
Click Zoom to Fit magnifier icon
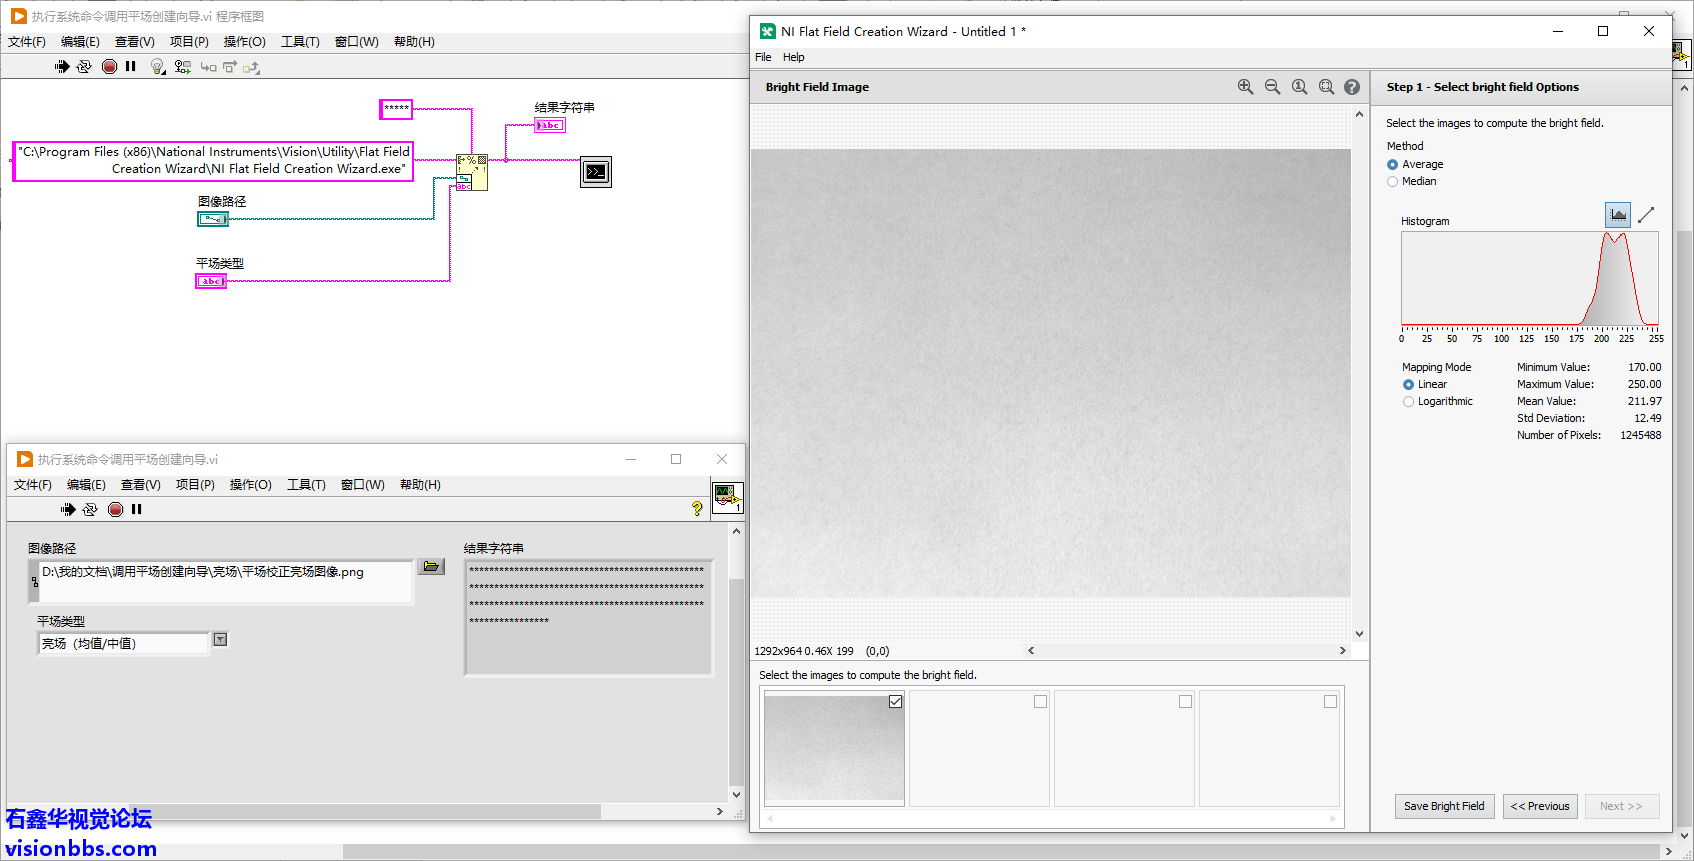coord(1326,87)
